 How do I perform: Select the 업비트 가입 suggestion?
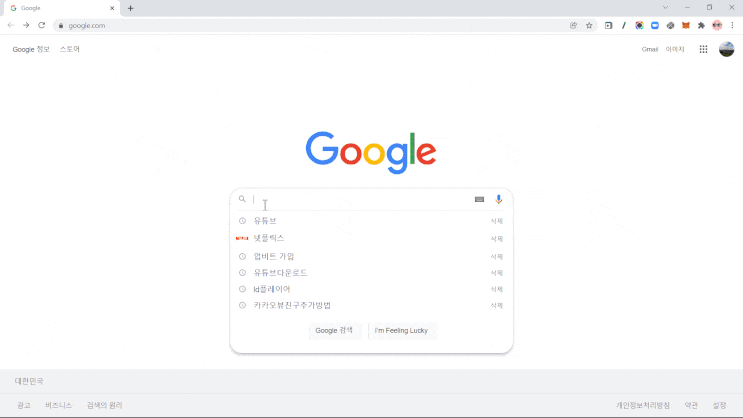coord(372,256)
